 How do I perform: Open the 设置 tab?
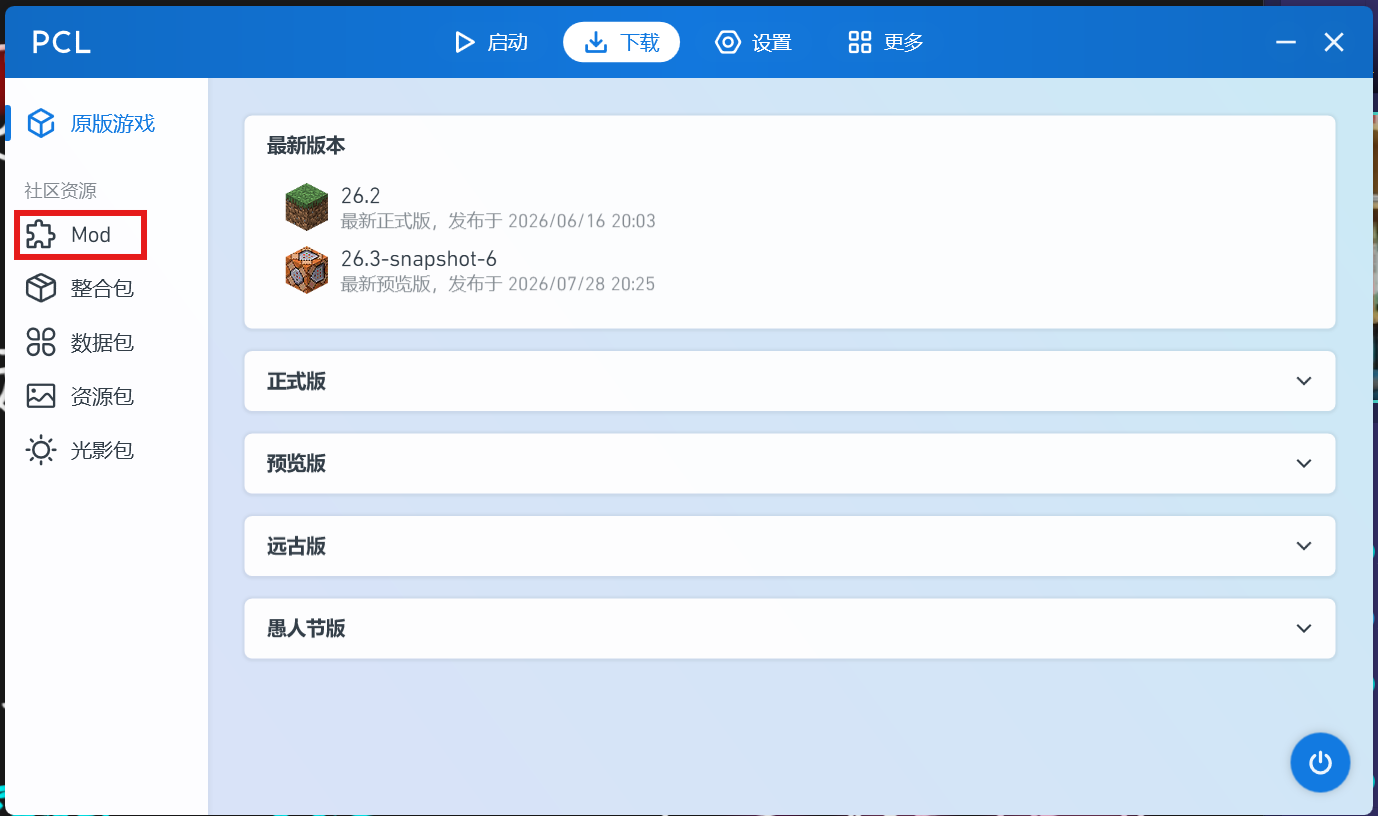pos(772,42)
